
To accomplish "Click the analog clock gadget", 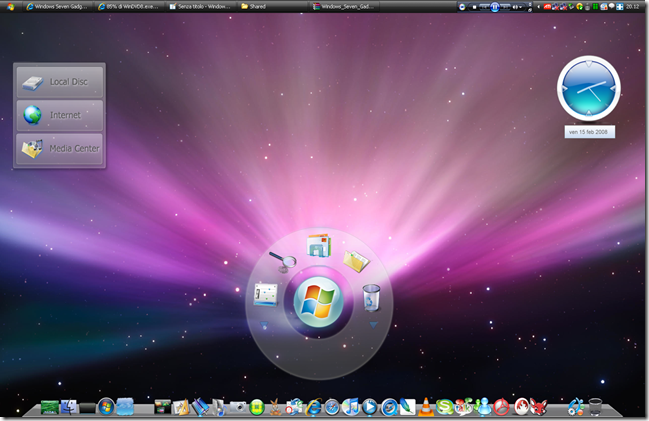I will [588, 88].
